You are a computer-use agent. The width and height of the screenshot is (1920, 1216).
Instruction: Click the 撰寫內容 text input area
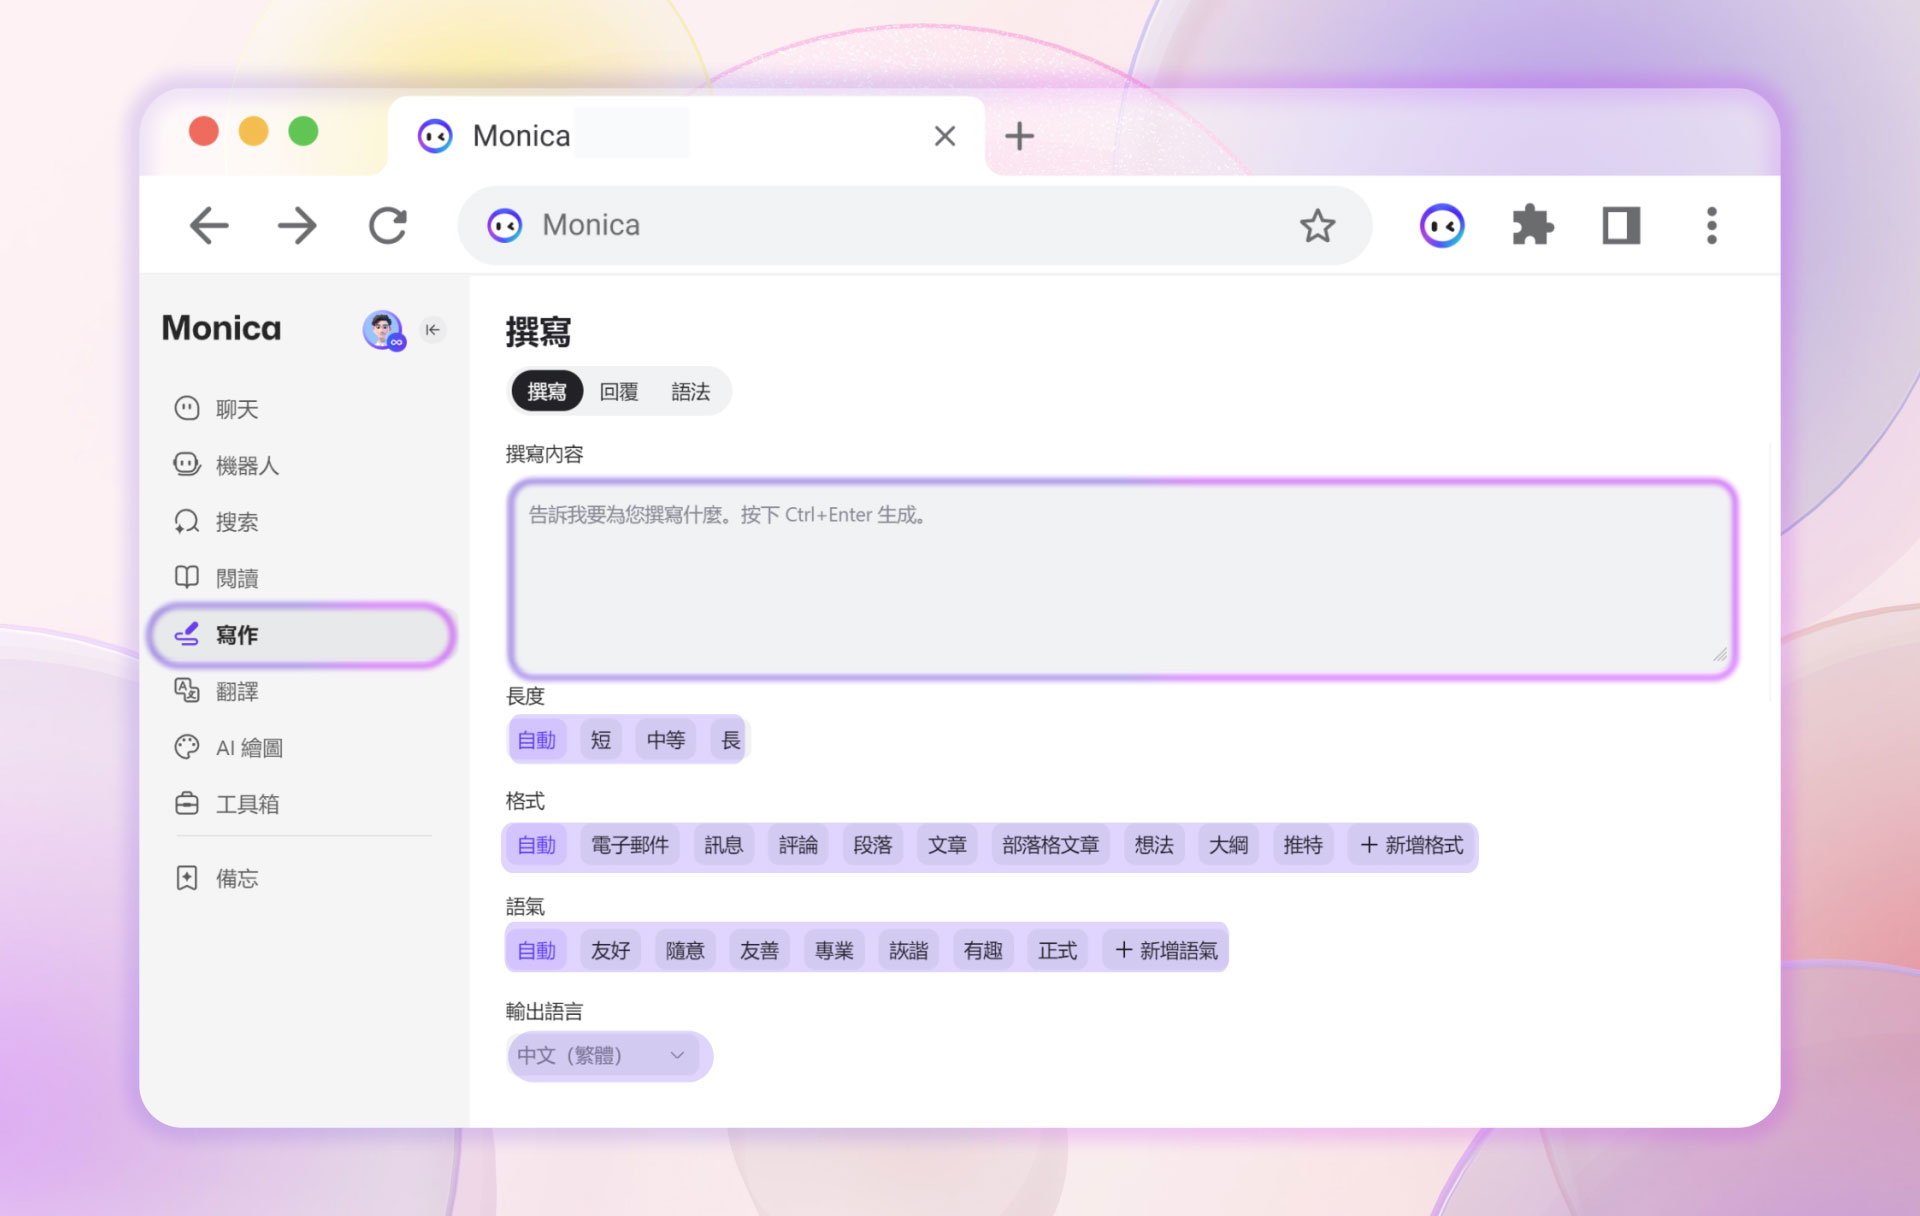tap(1120, 580)
